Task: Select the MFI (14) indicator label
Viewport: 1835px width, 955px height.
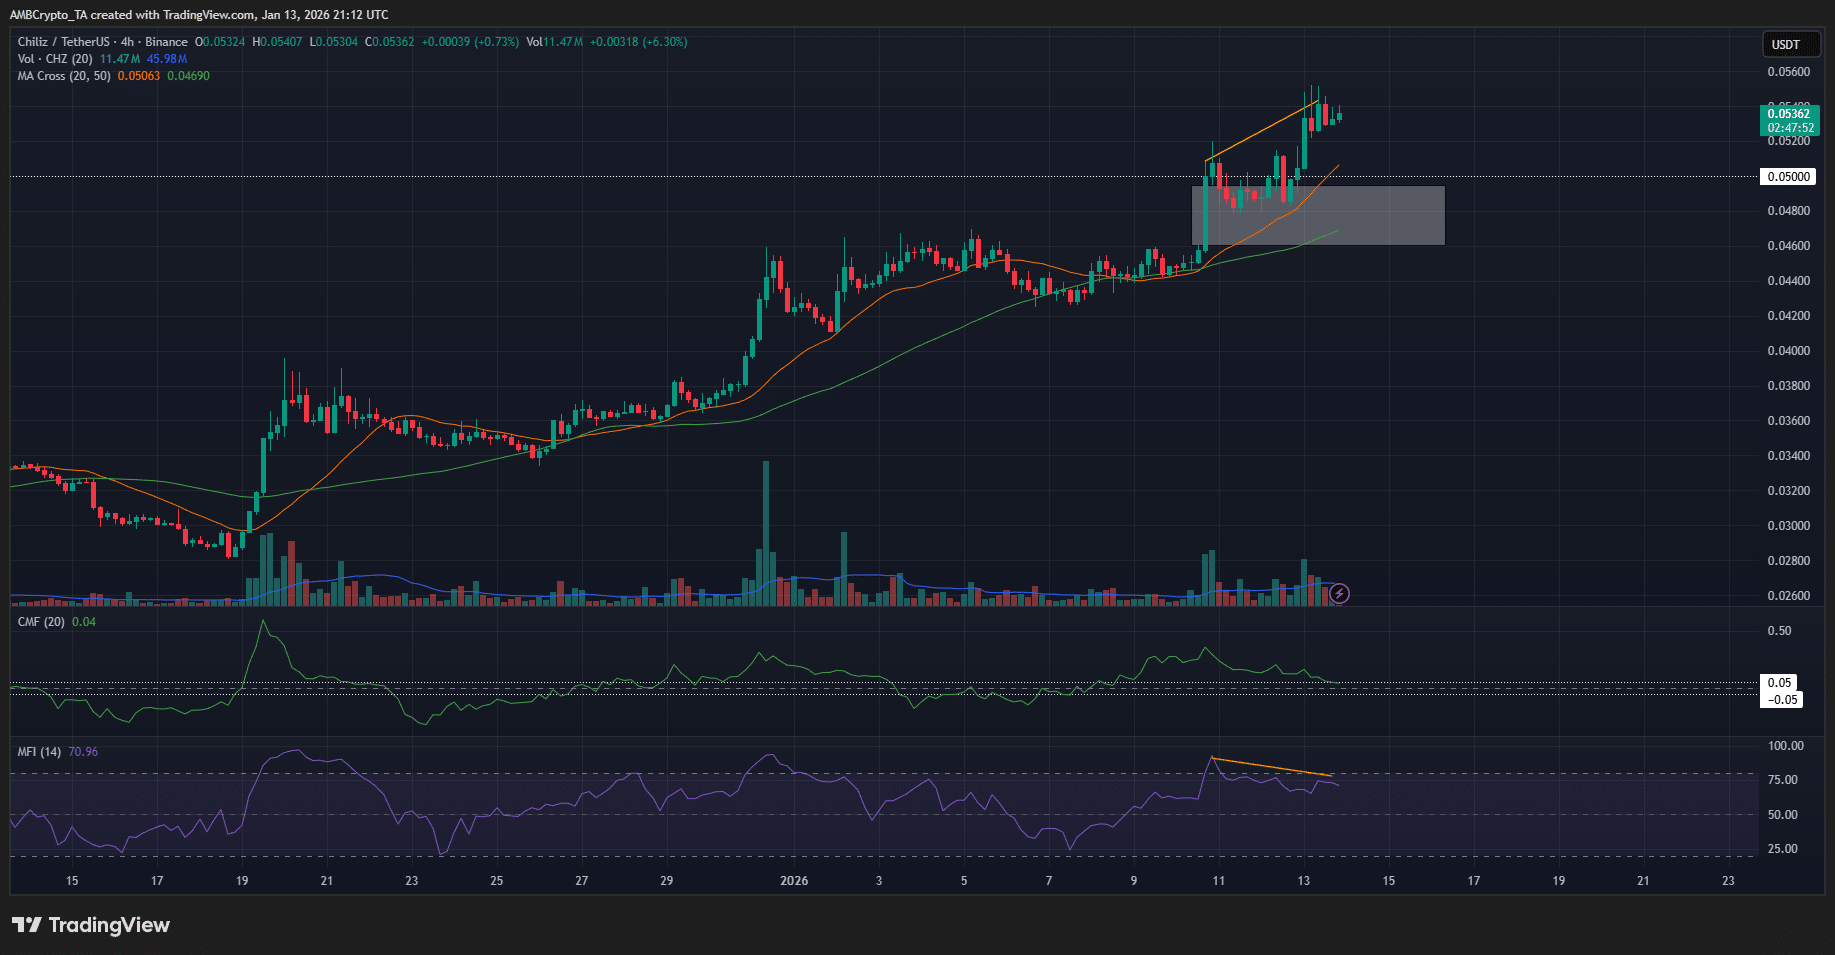Action: point(39,752)
